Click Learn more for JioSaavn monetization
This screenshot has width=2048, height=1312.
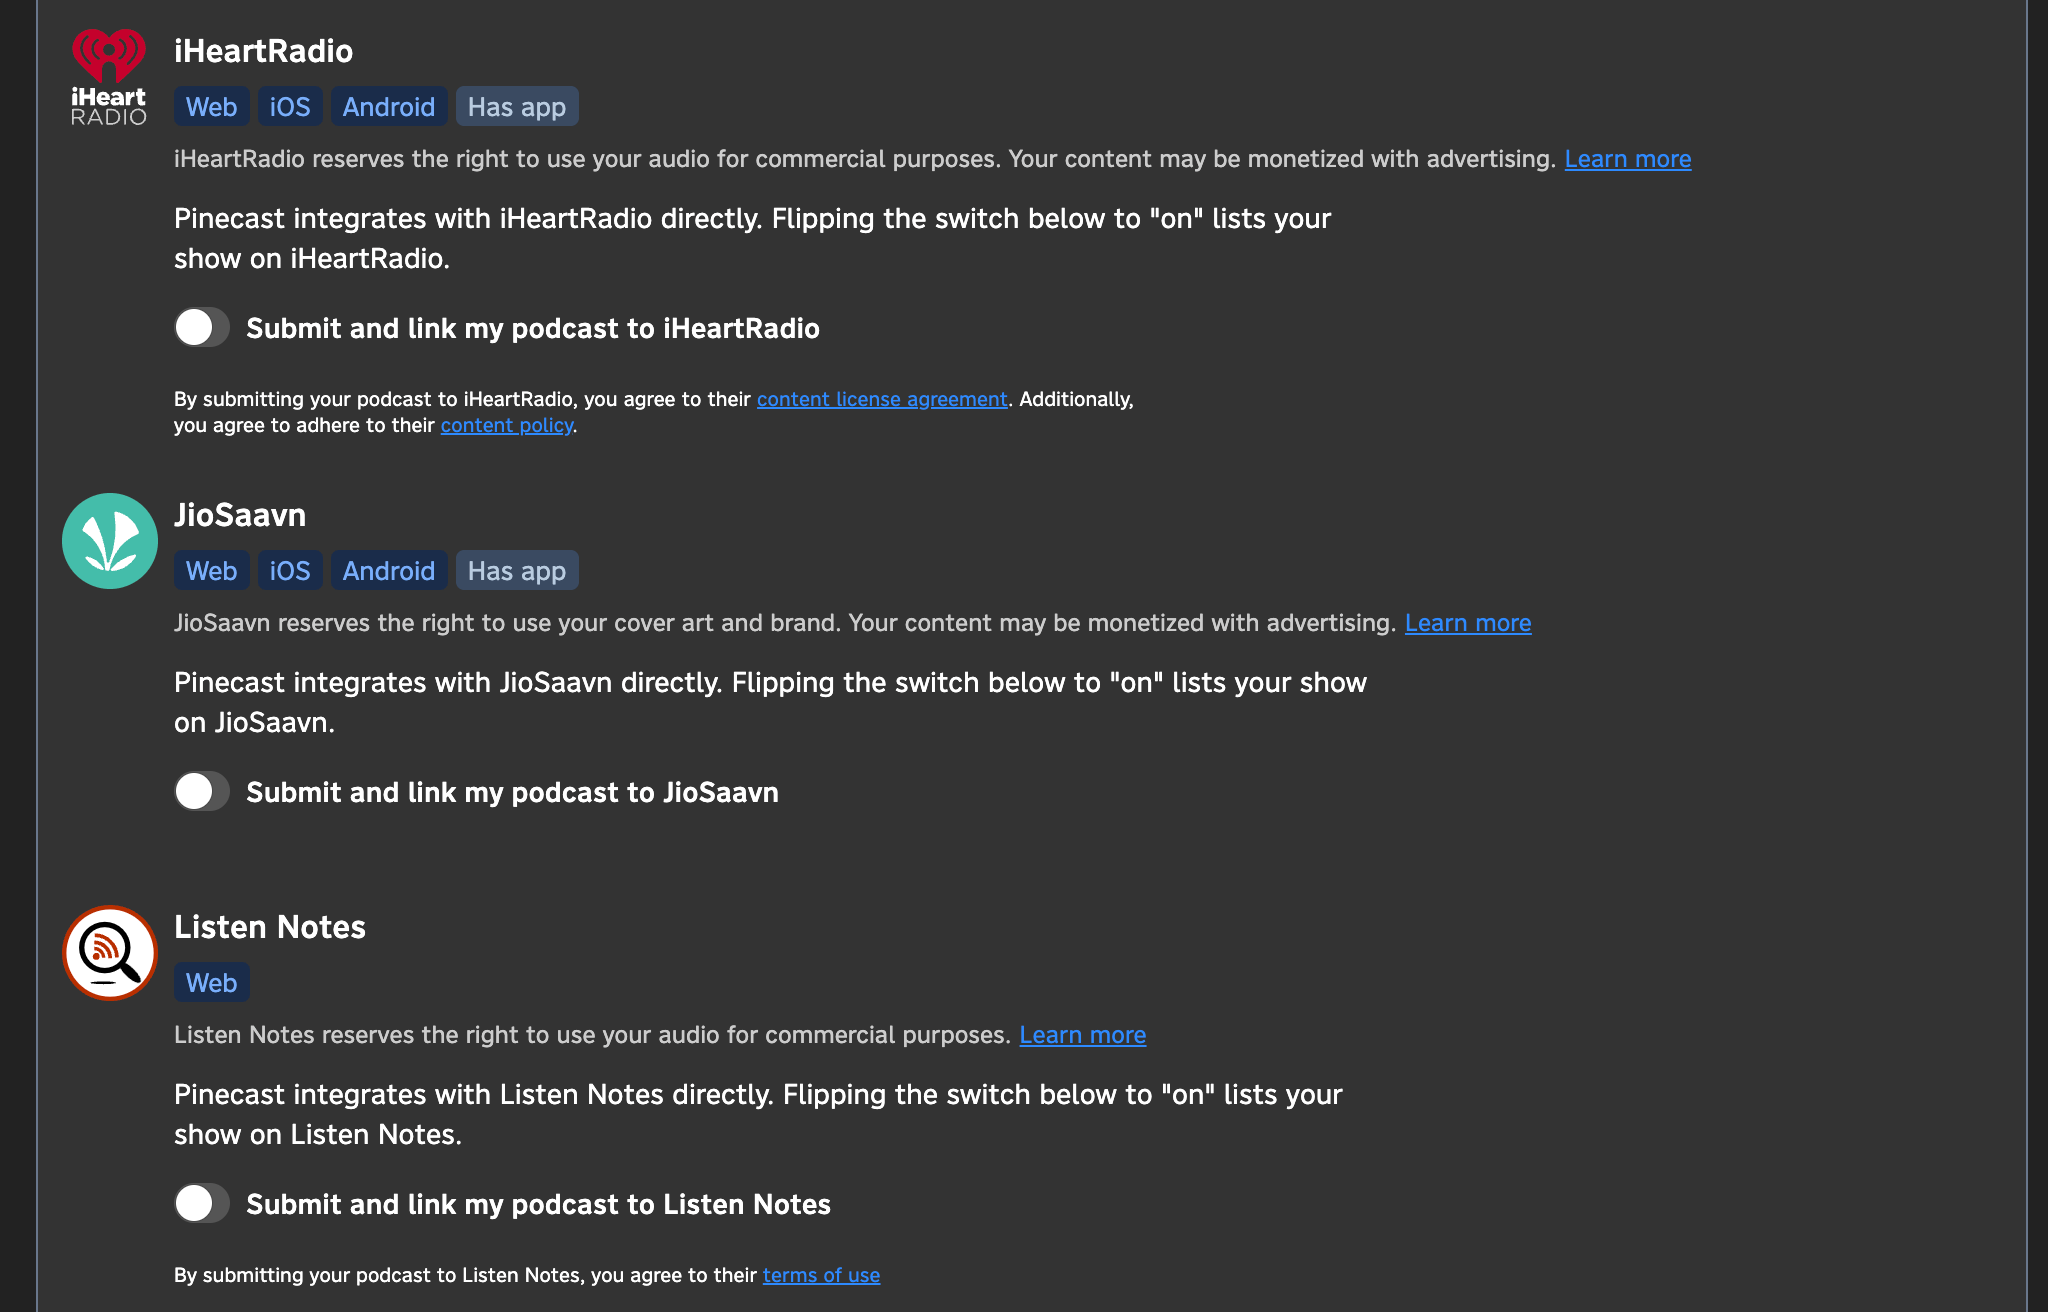[x=1469, y=622]
